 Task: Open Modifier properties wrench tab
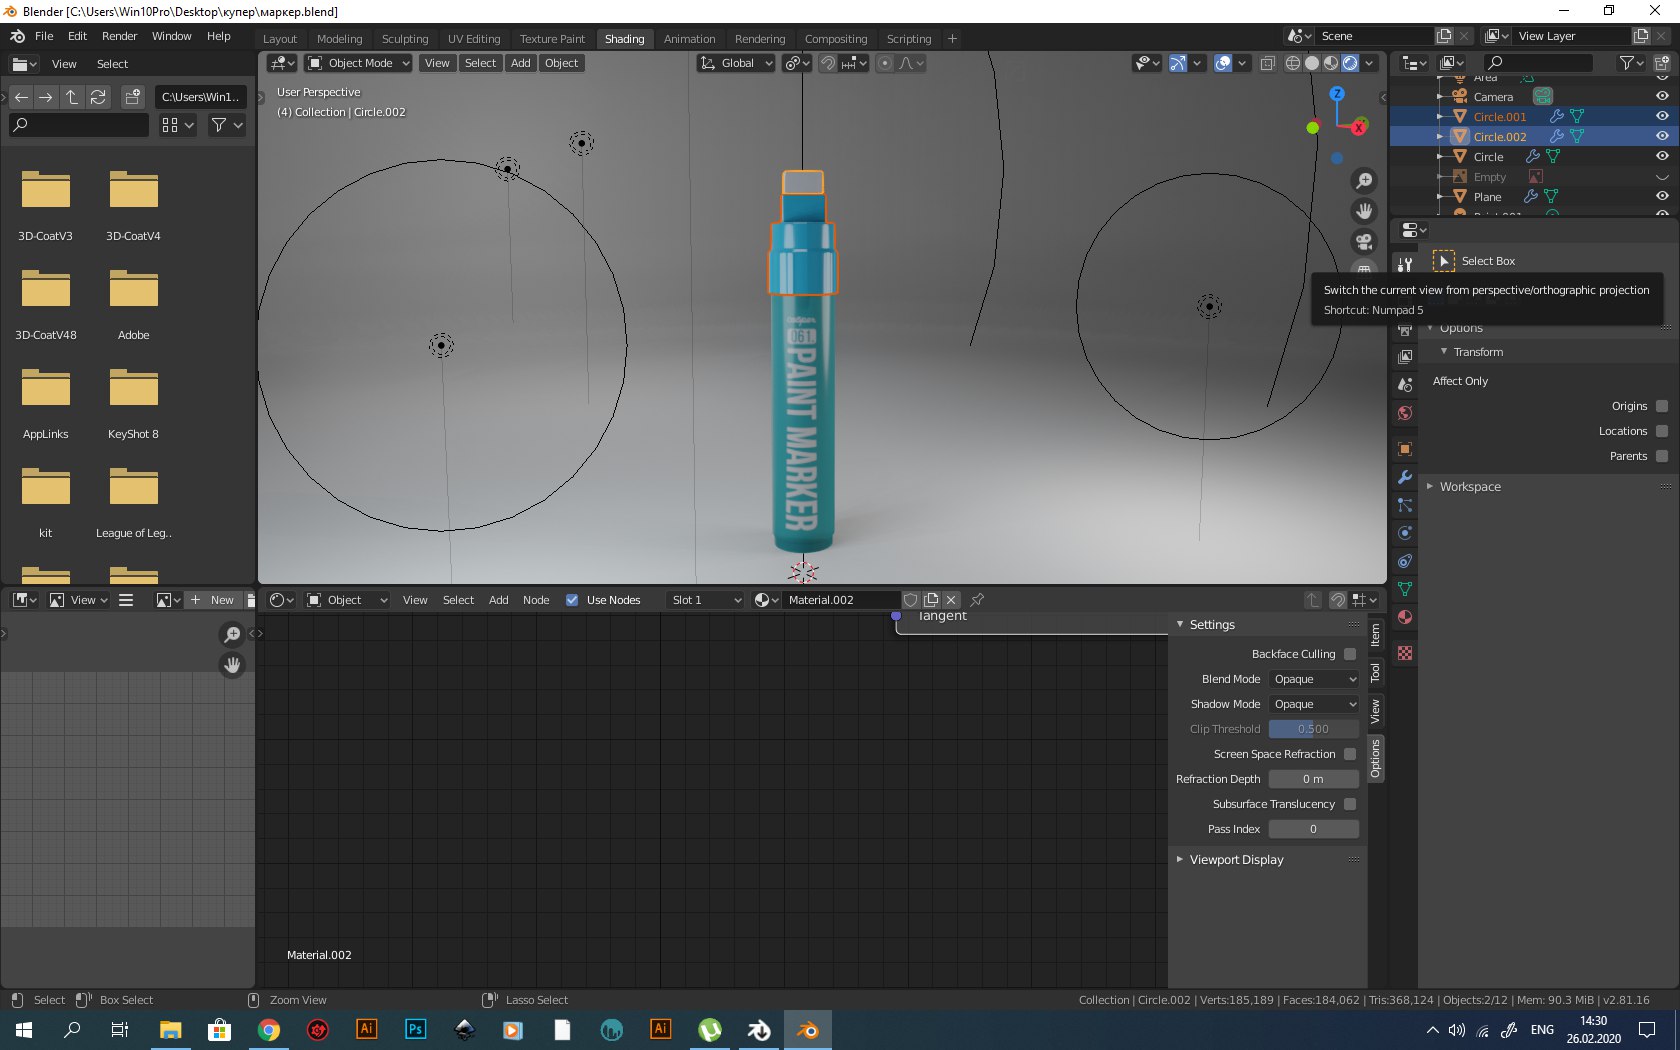coord(1405,477)
